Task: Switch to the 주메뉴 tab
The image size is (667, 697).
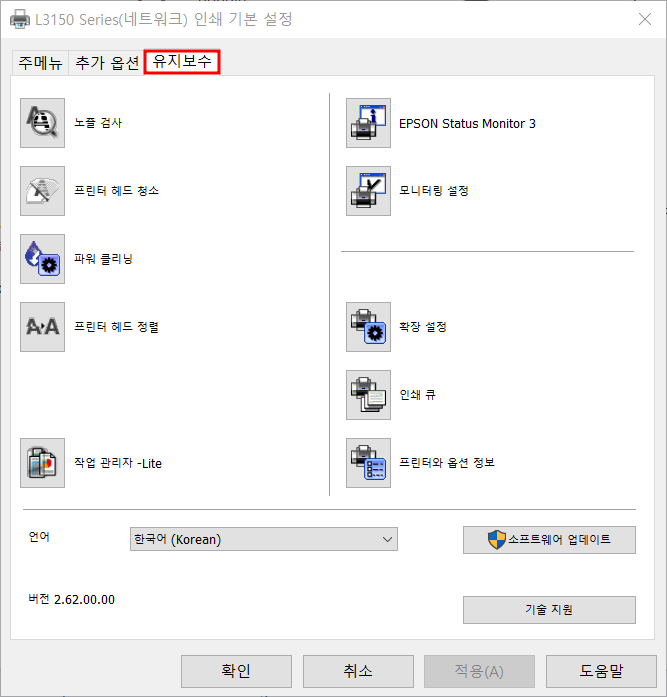Action: (40, 63)
